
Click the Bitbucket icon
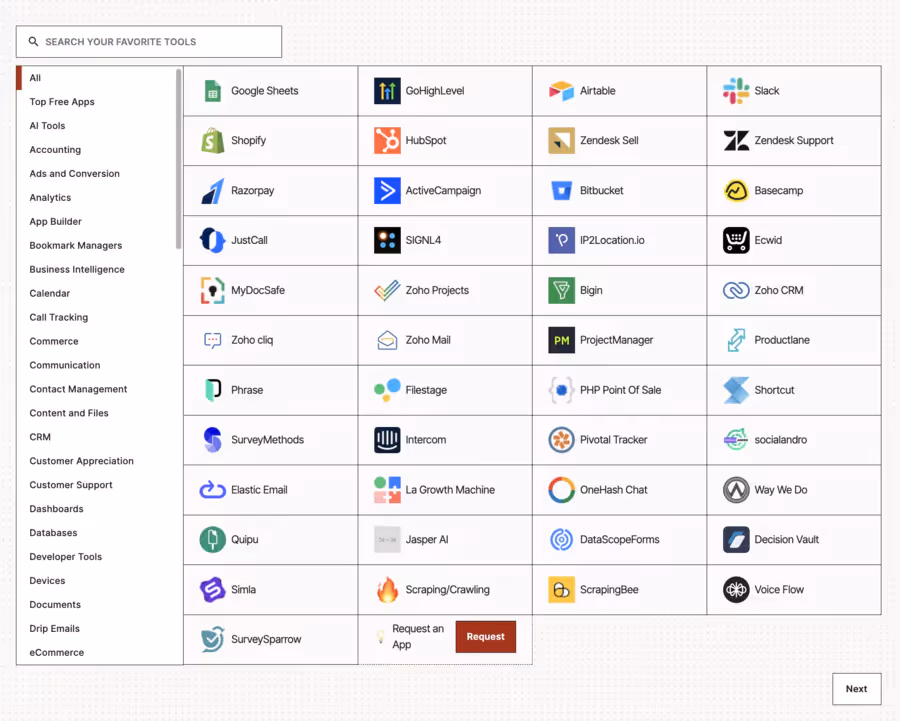pos(561,191)
